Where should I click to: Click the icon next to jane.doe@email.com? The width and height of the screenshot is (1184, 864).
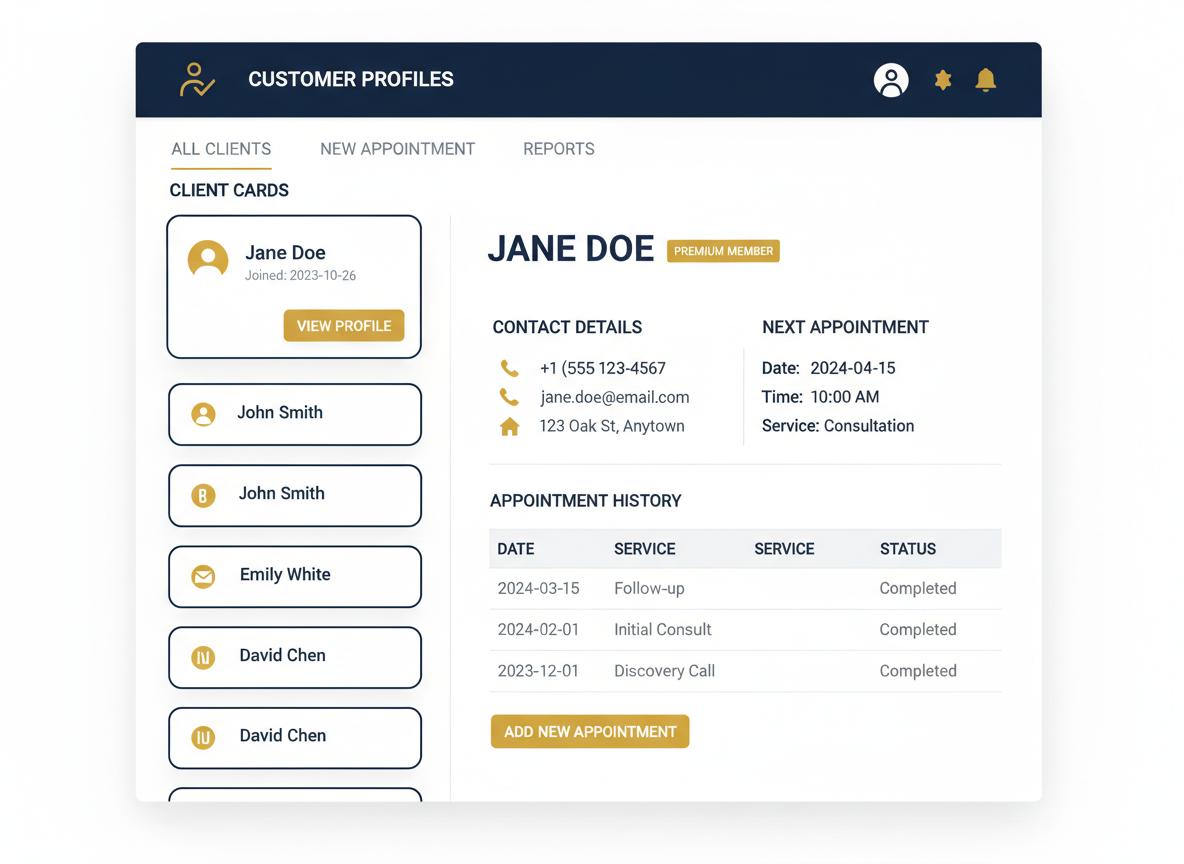pyautogui.click(x=510, y=397)
